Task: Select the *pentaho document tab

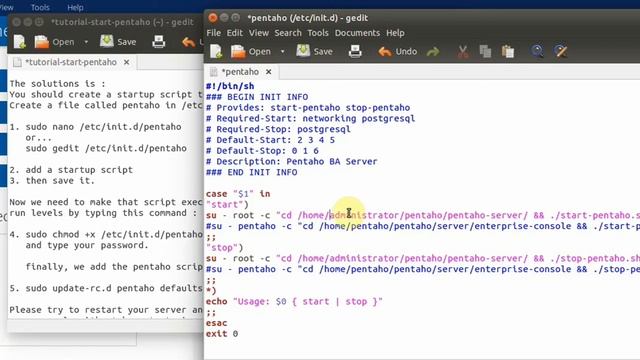Action: 240,72
